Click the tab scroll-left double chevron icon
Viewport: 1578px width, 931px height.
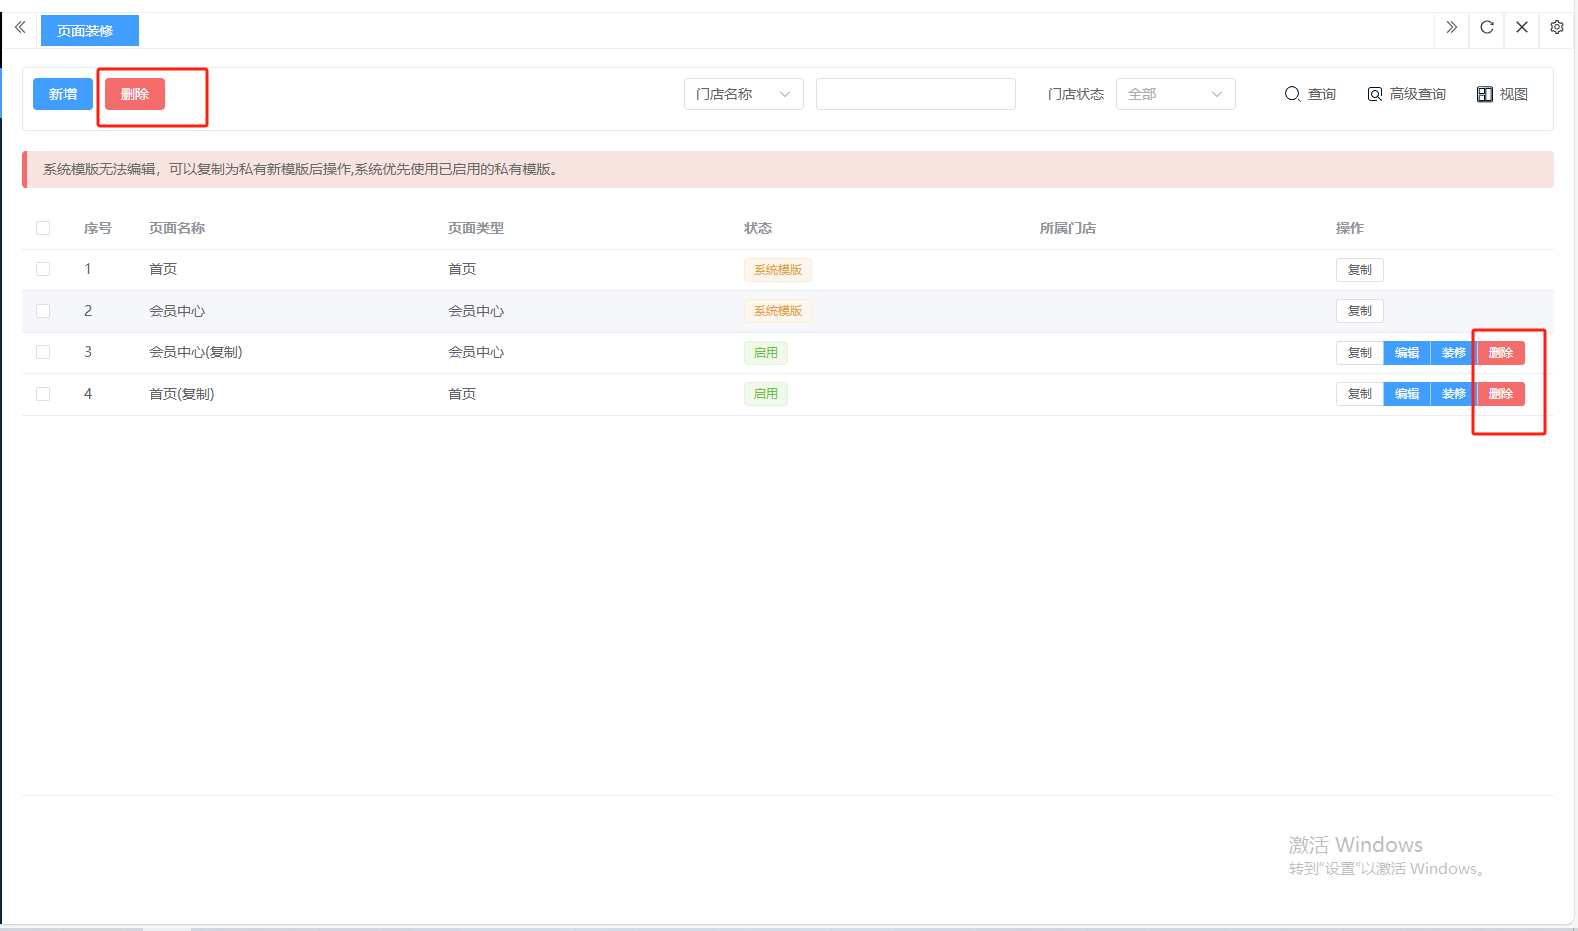point(20,28)
